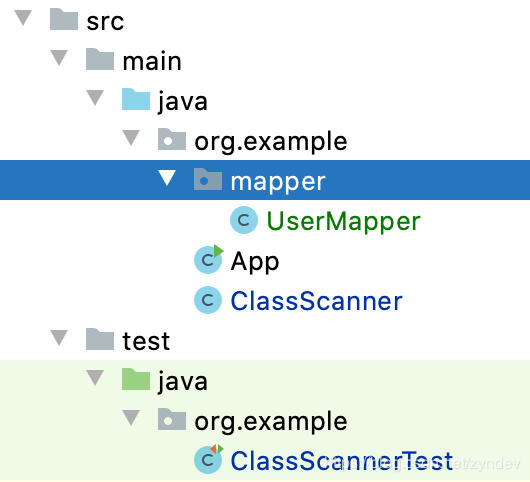Collapse the test folder arrow
Screen dimensions: 530x482
[59, 338]
